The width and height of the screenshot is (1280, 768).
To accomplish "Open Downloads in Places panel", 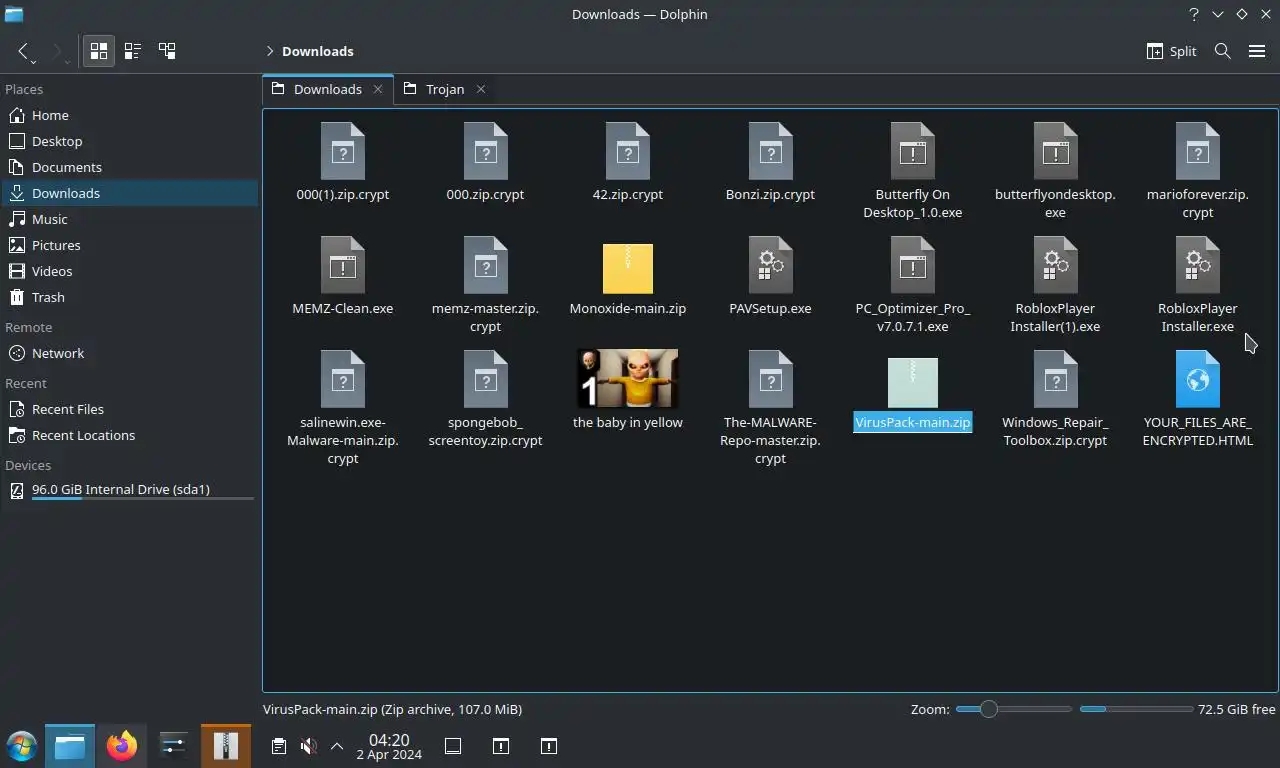I will pos(129,193).
